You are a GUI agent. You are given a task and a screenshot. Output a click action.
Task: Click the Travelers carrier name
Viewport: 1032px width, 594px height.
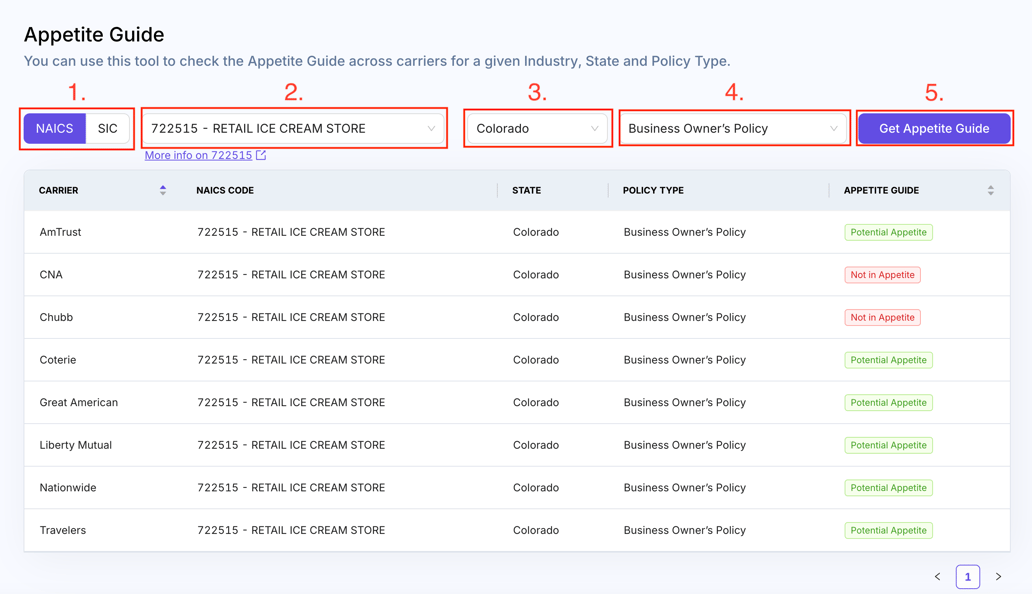63,530
